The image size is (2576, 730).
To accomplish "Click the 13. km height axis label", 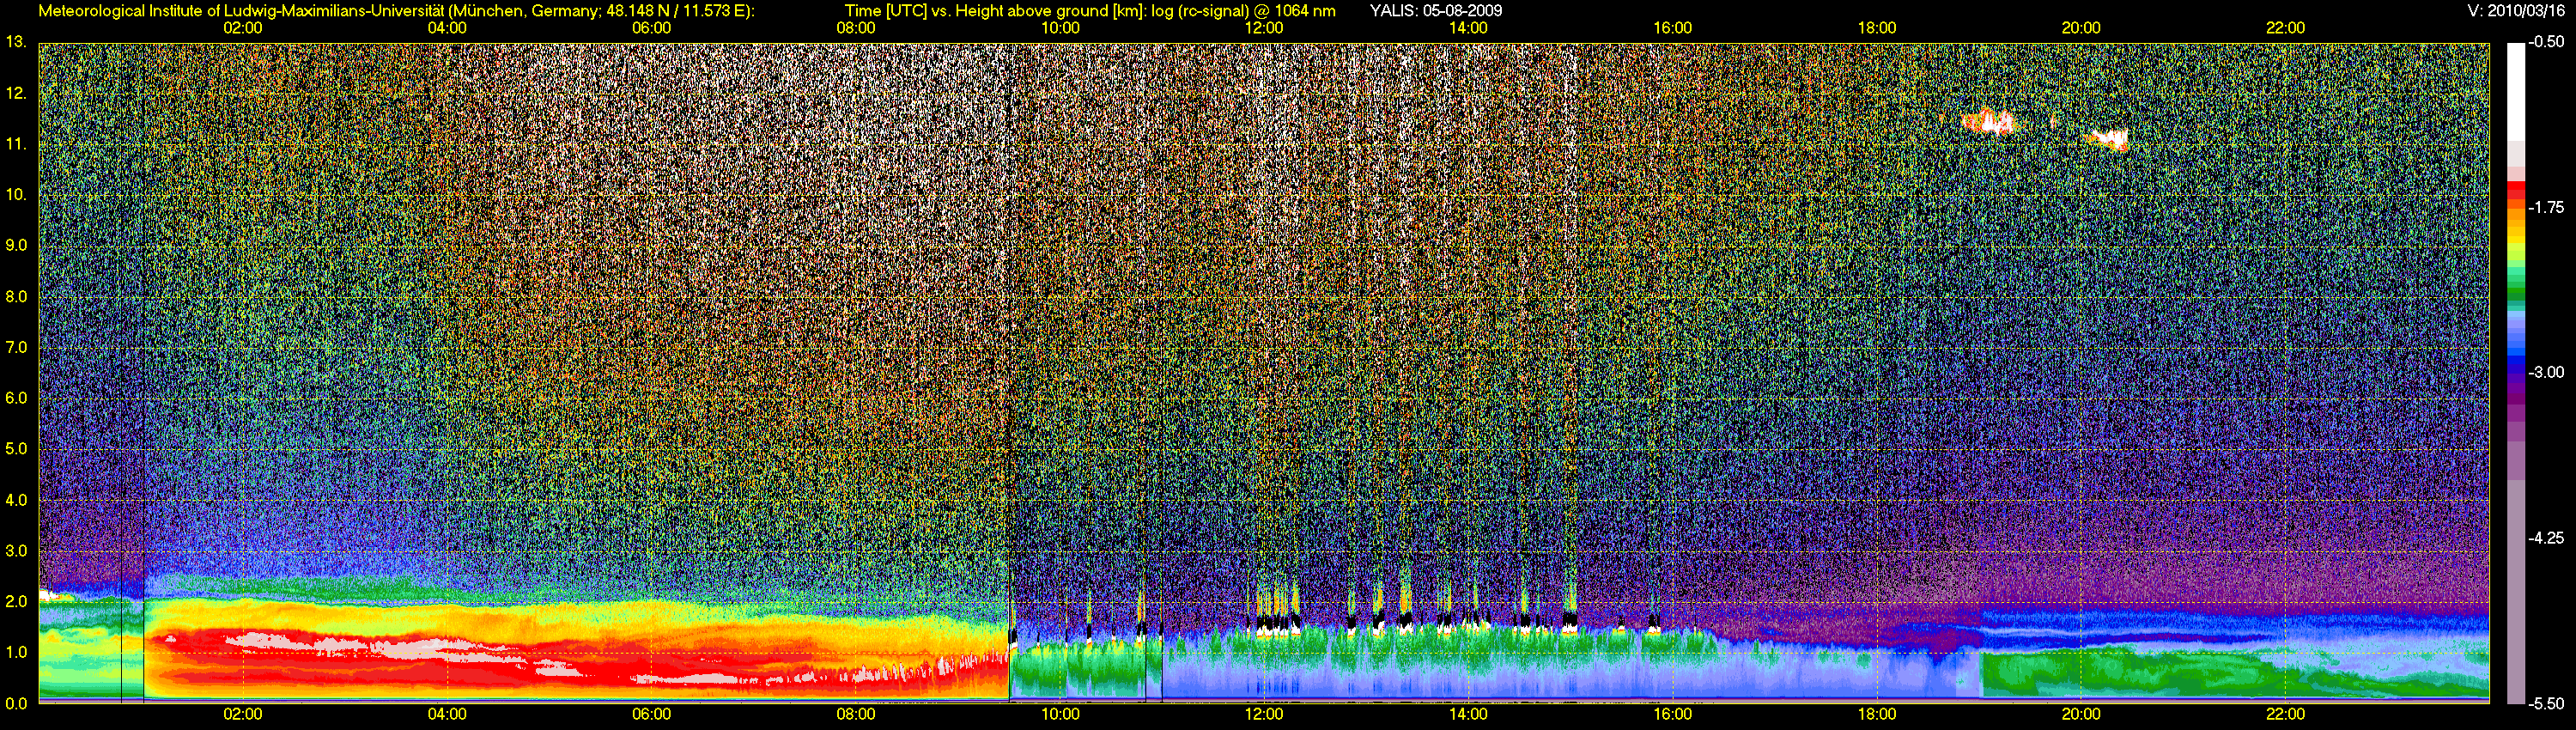I will tap(16, 42).
